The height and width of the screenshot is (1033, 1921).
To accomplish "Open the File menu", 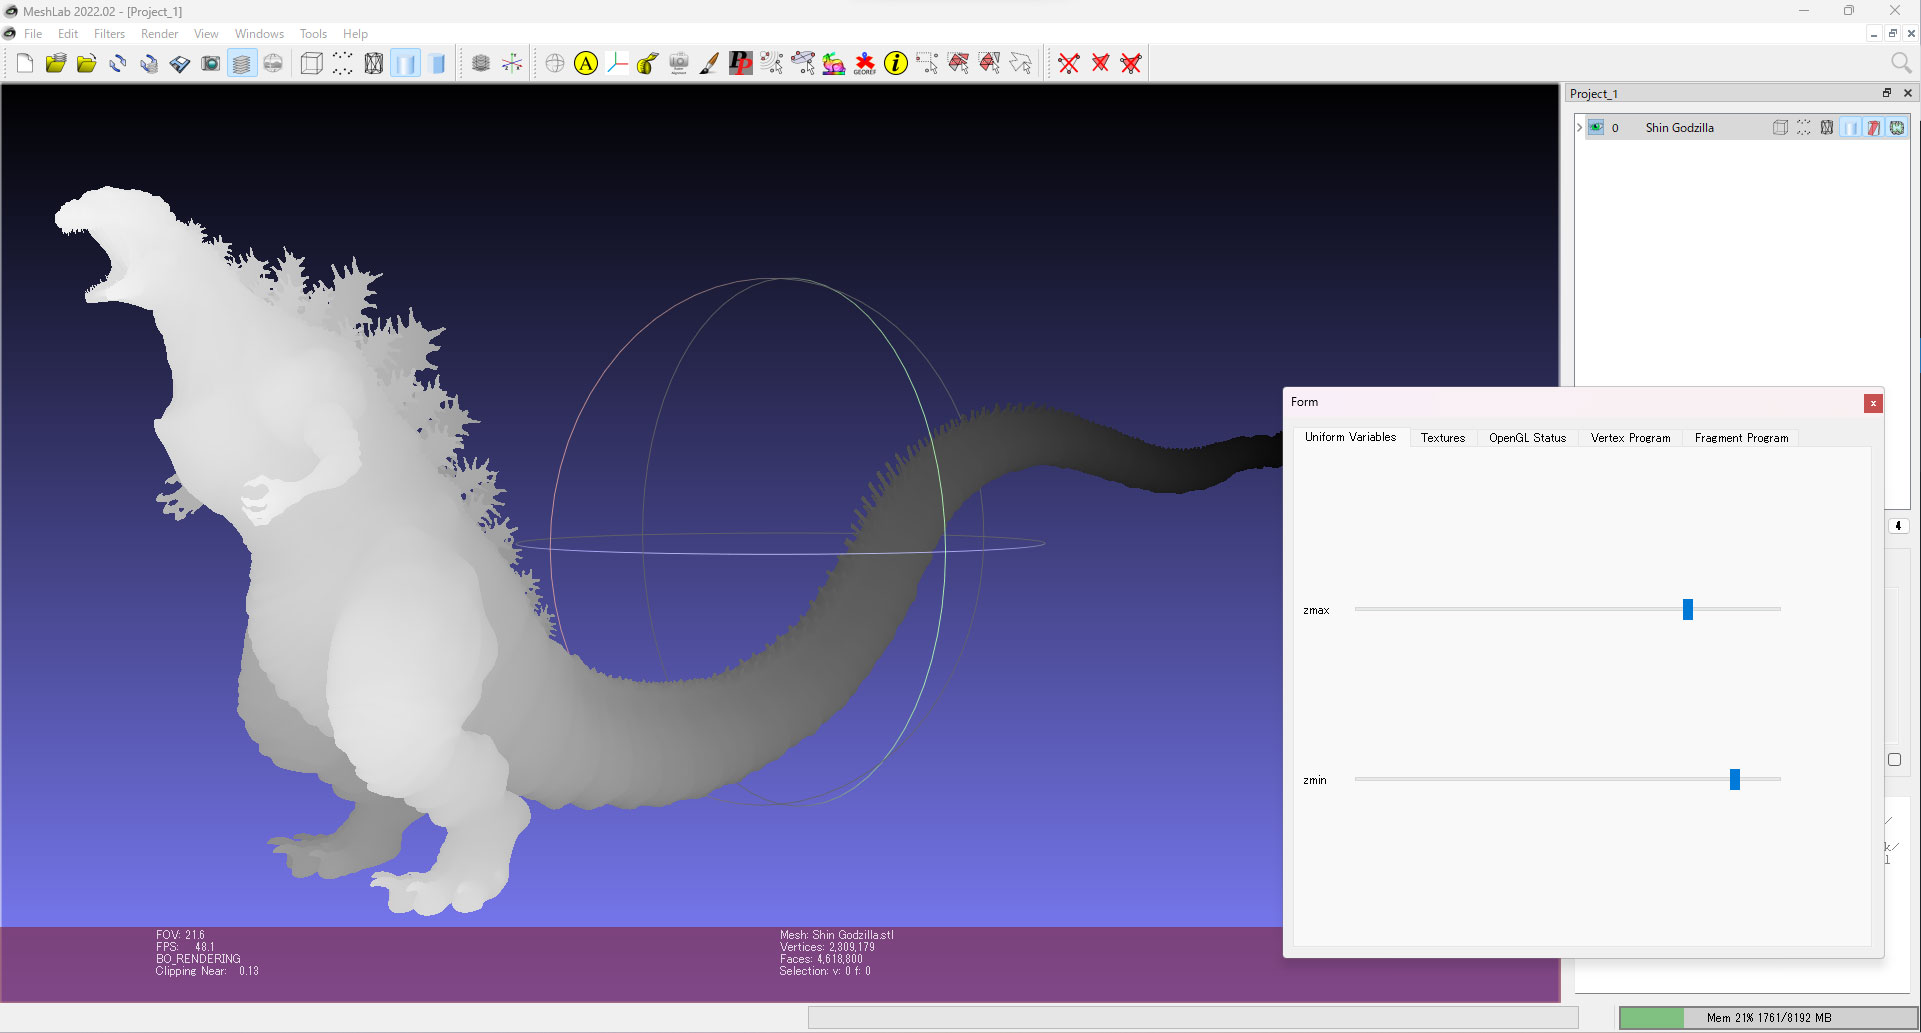I will (33, 34).
